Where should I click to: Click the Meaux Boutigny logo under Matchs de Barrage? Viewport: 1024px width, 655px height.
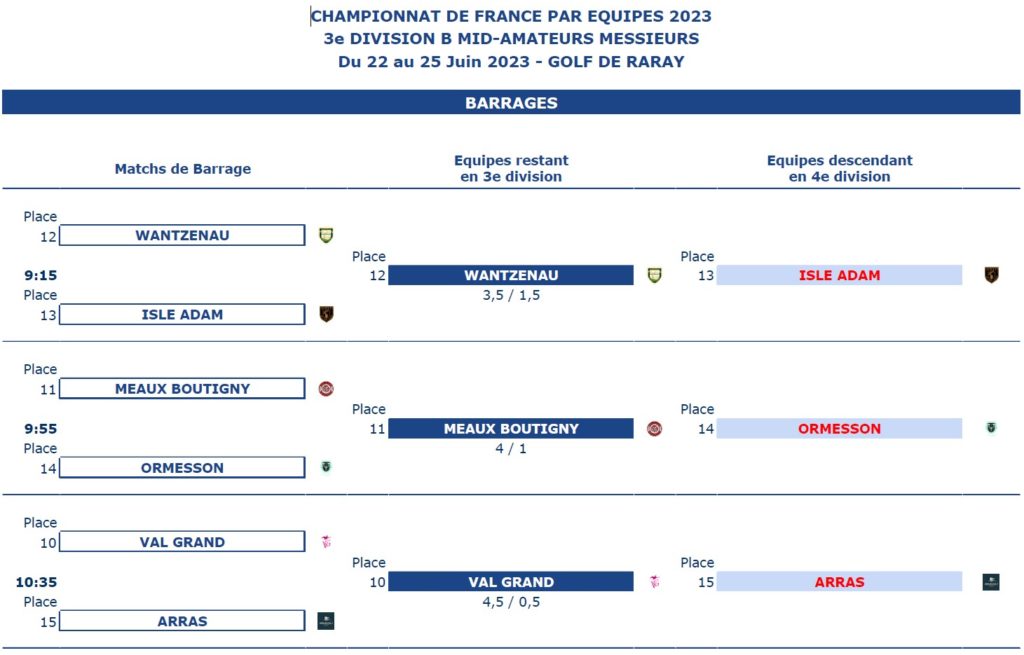pos(326,389)
